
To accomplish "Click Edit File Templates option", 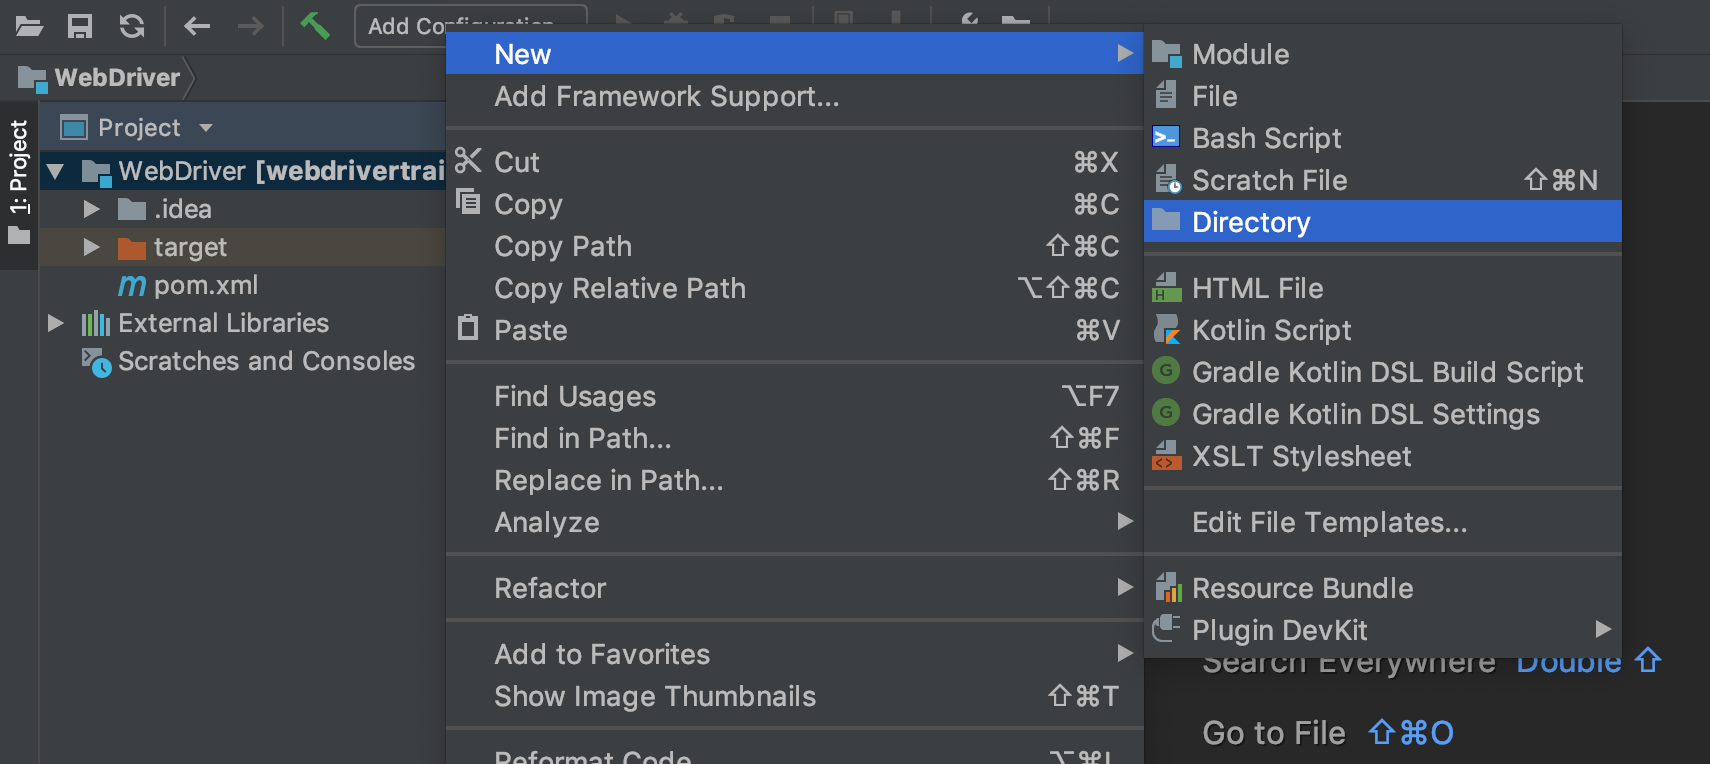I will [1329, 522].
